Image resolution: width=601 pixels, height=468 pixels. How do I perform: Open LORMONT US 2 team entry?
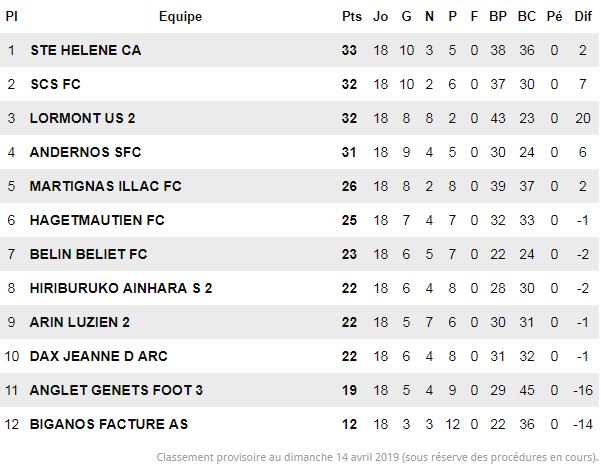pyautogui.click(x=82, y=118)
